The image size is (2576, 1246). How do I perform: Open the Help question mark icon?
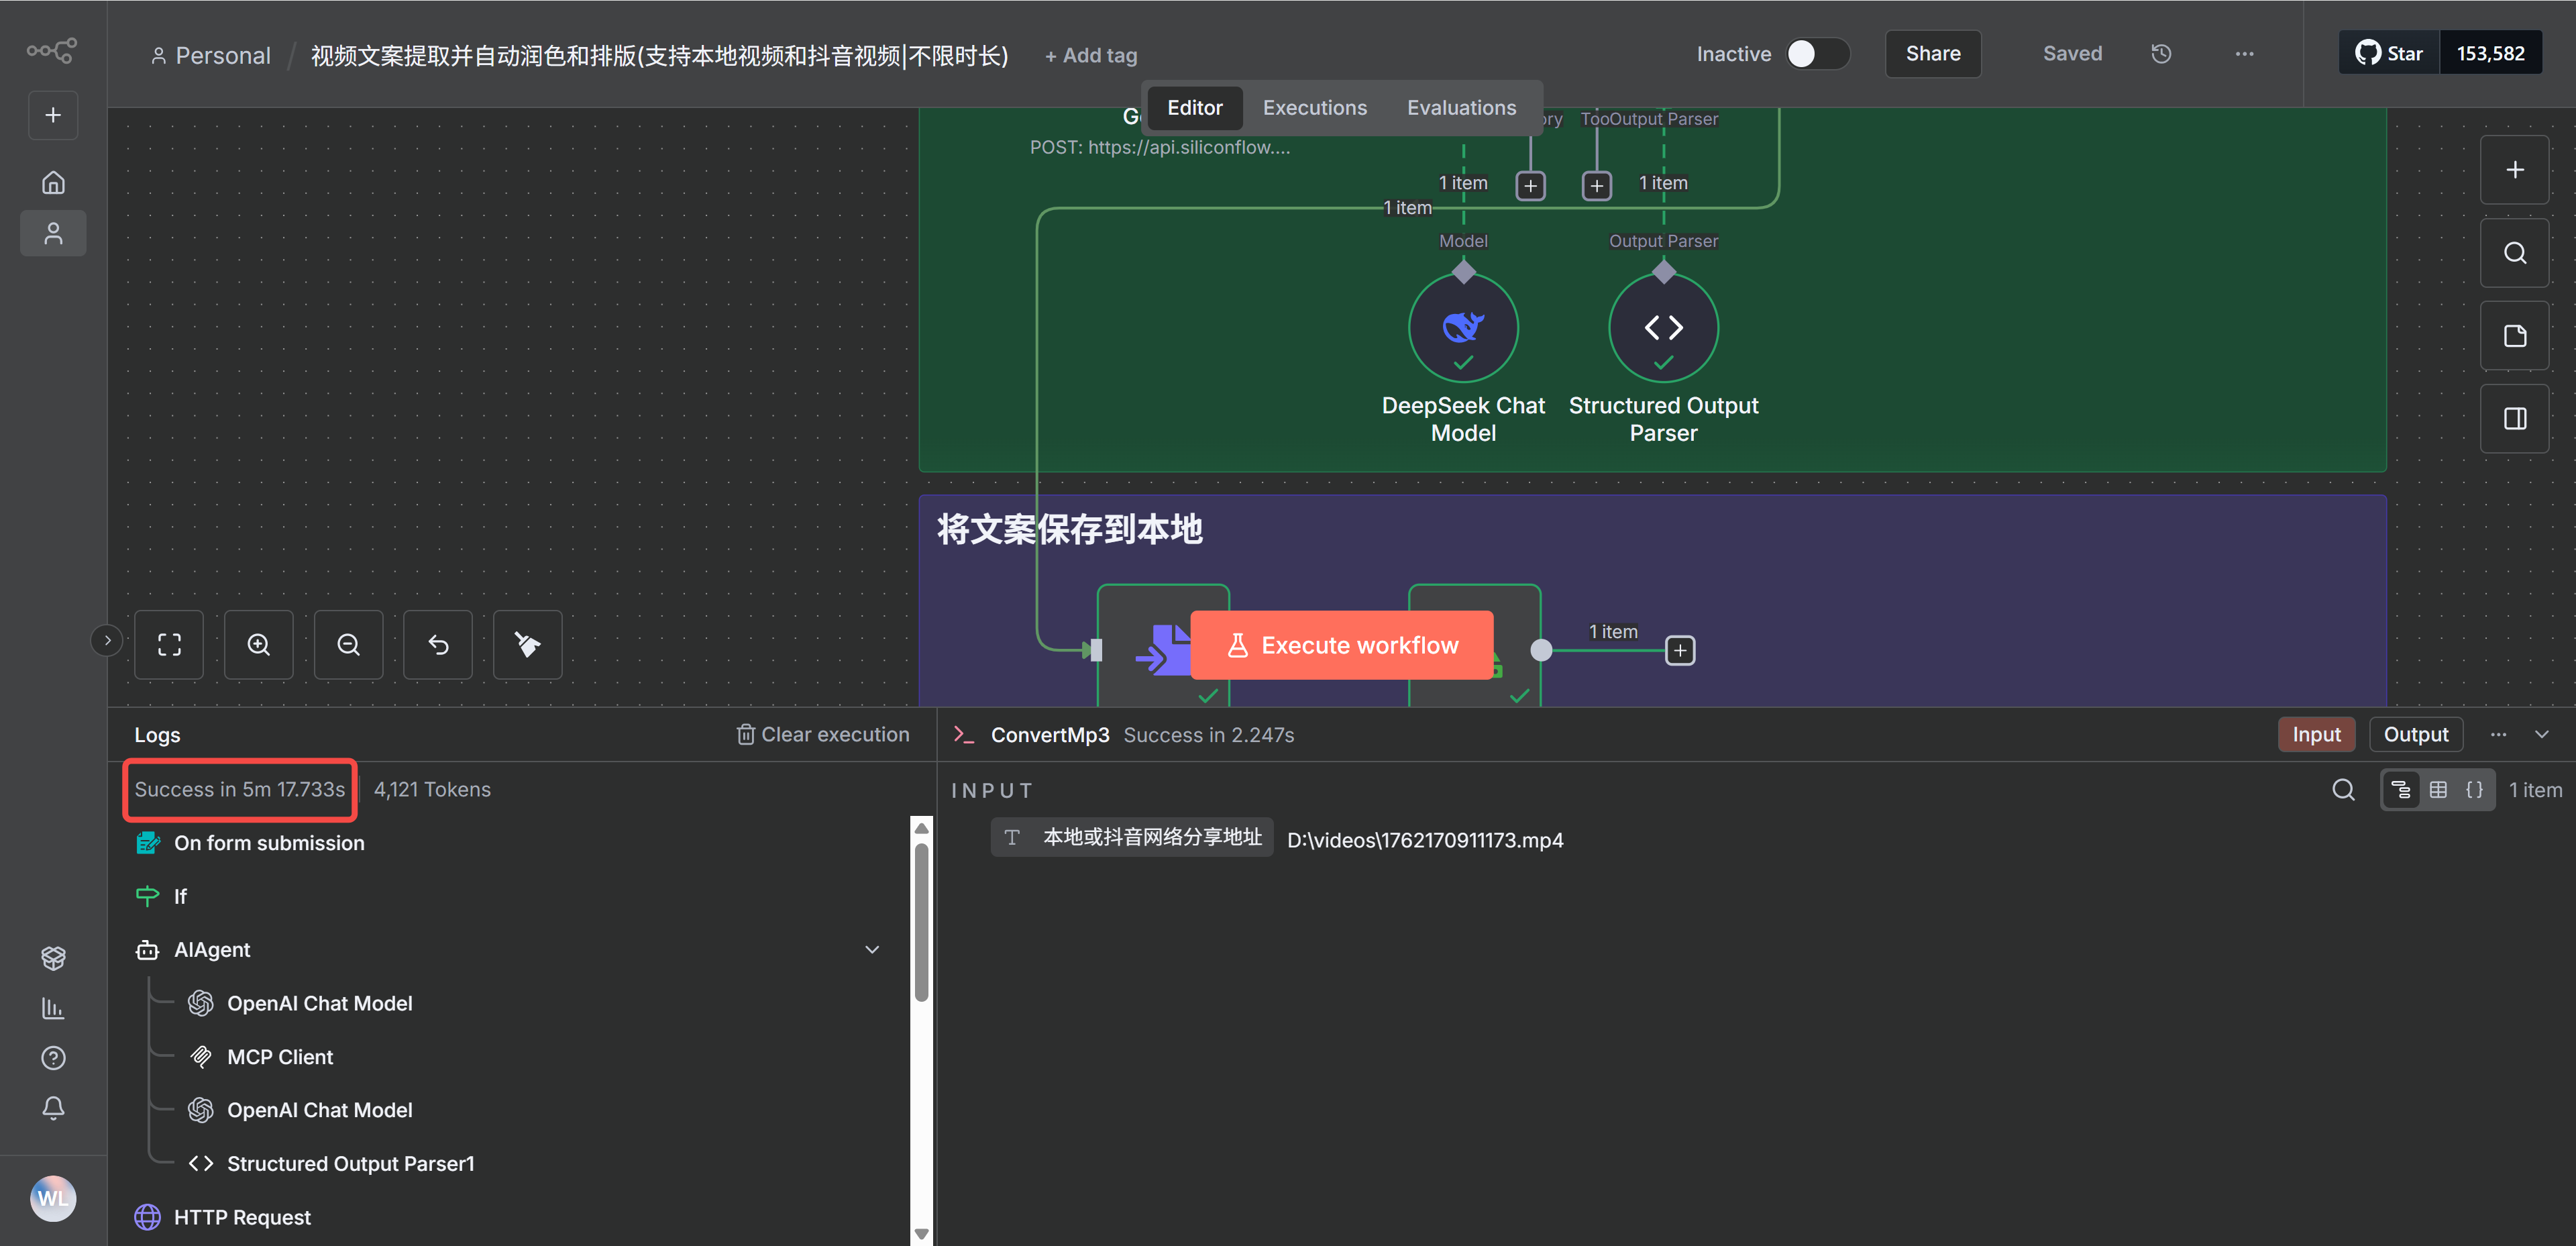click(53, 1058)
